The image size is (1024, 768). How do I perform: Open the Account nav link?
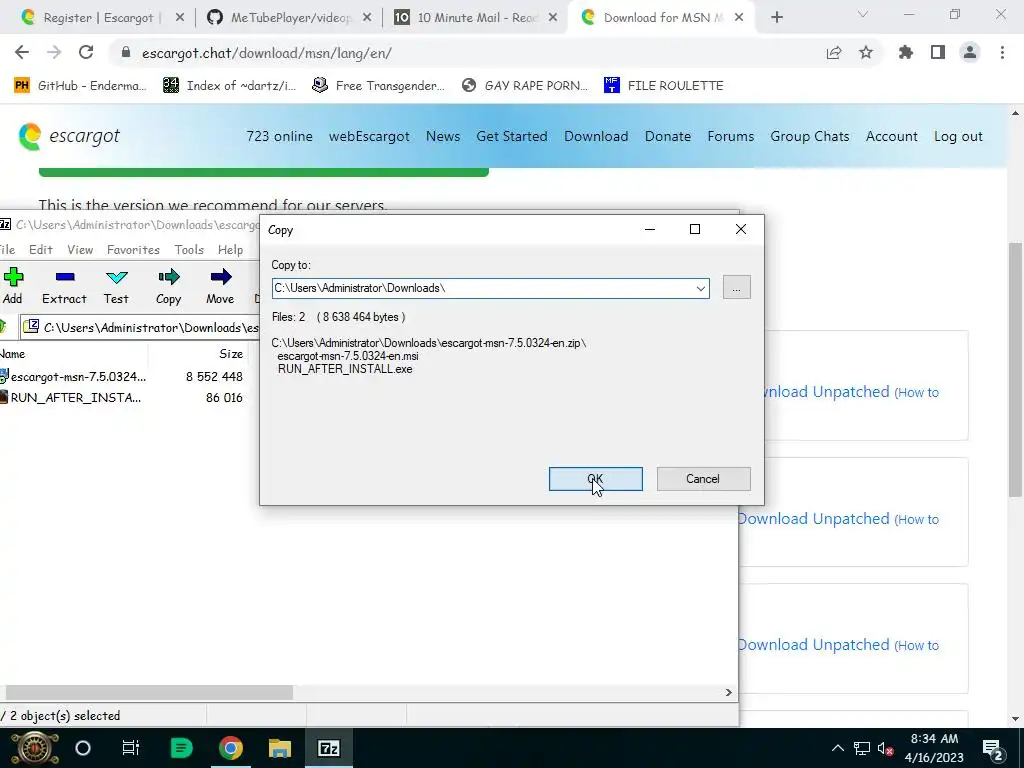(891, 136)
